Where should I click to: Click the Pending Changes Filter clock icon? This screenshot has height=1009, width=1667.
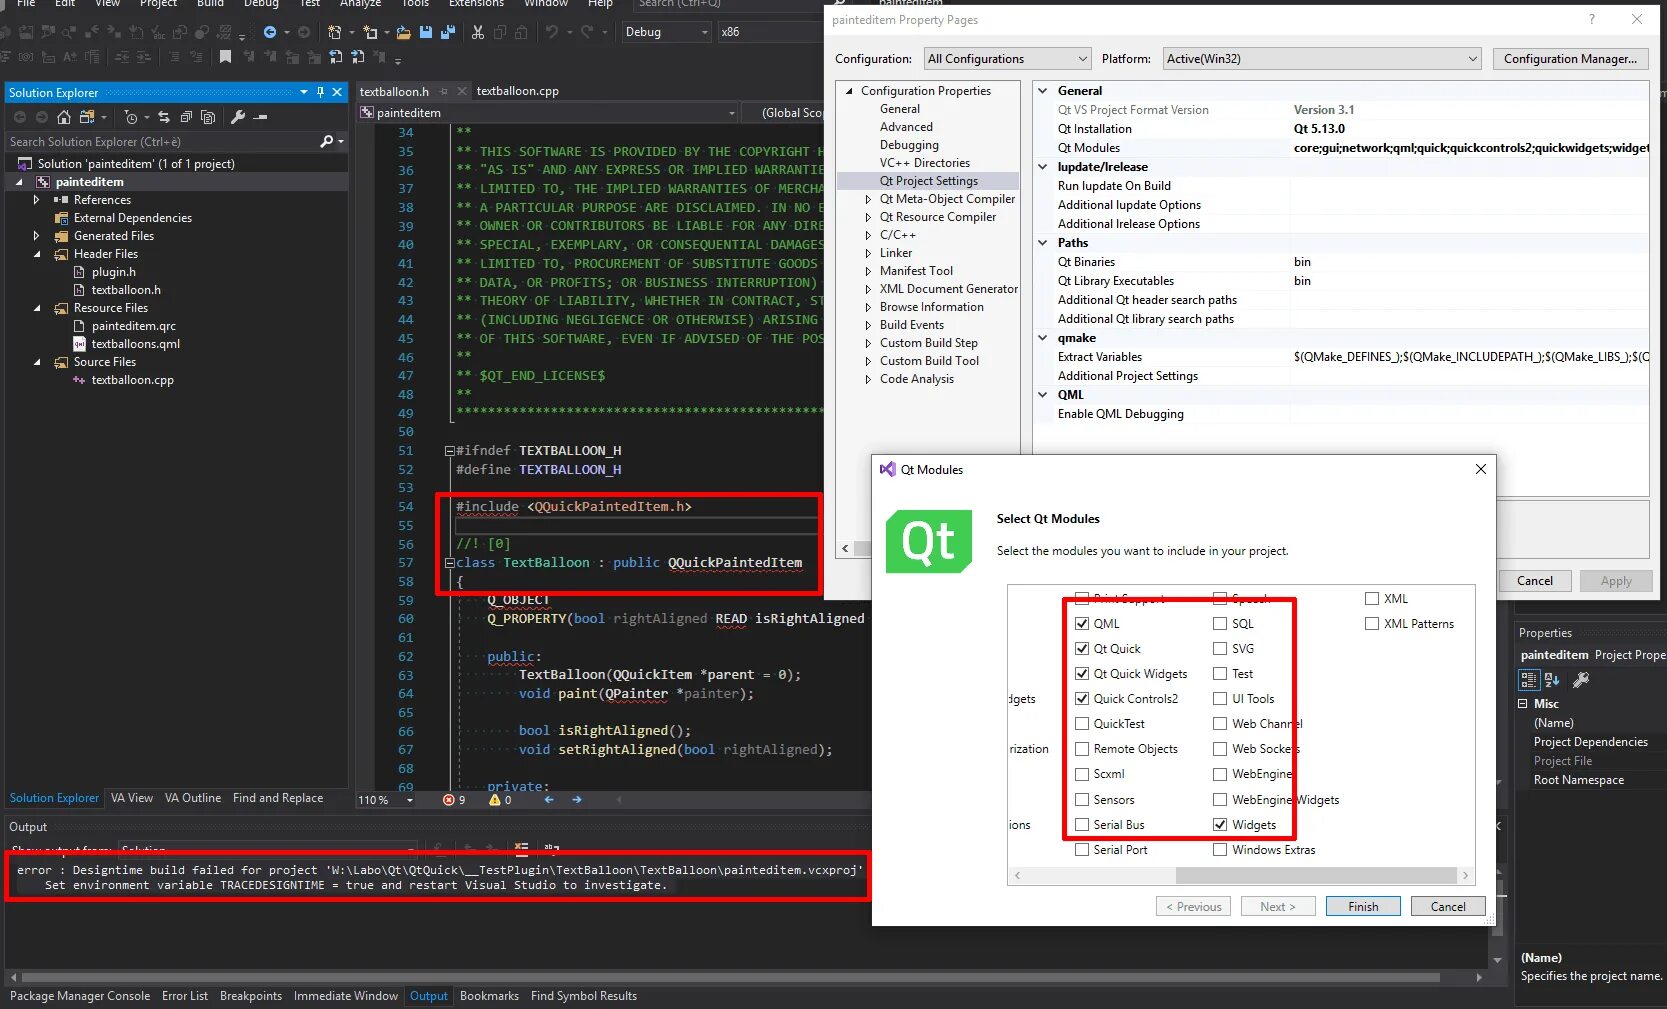point(131,117)
